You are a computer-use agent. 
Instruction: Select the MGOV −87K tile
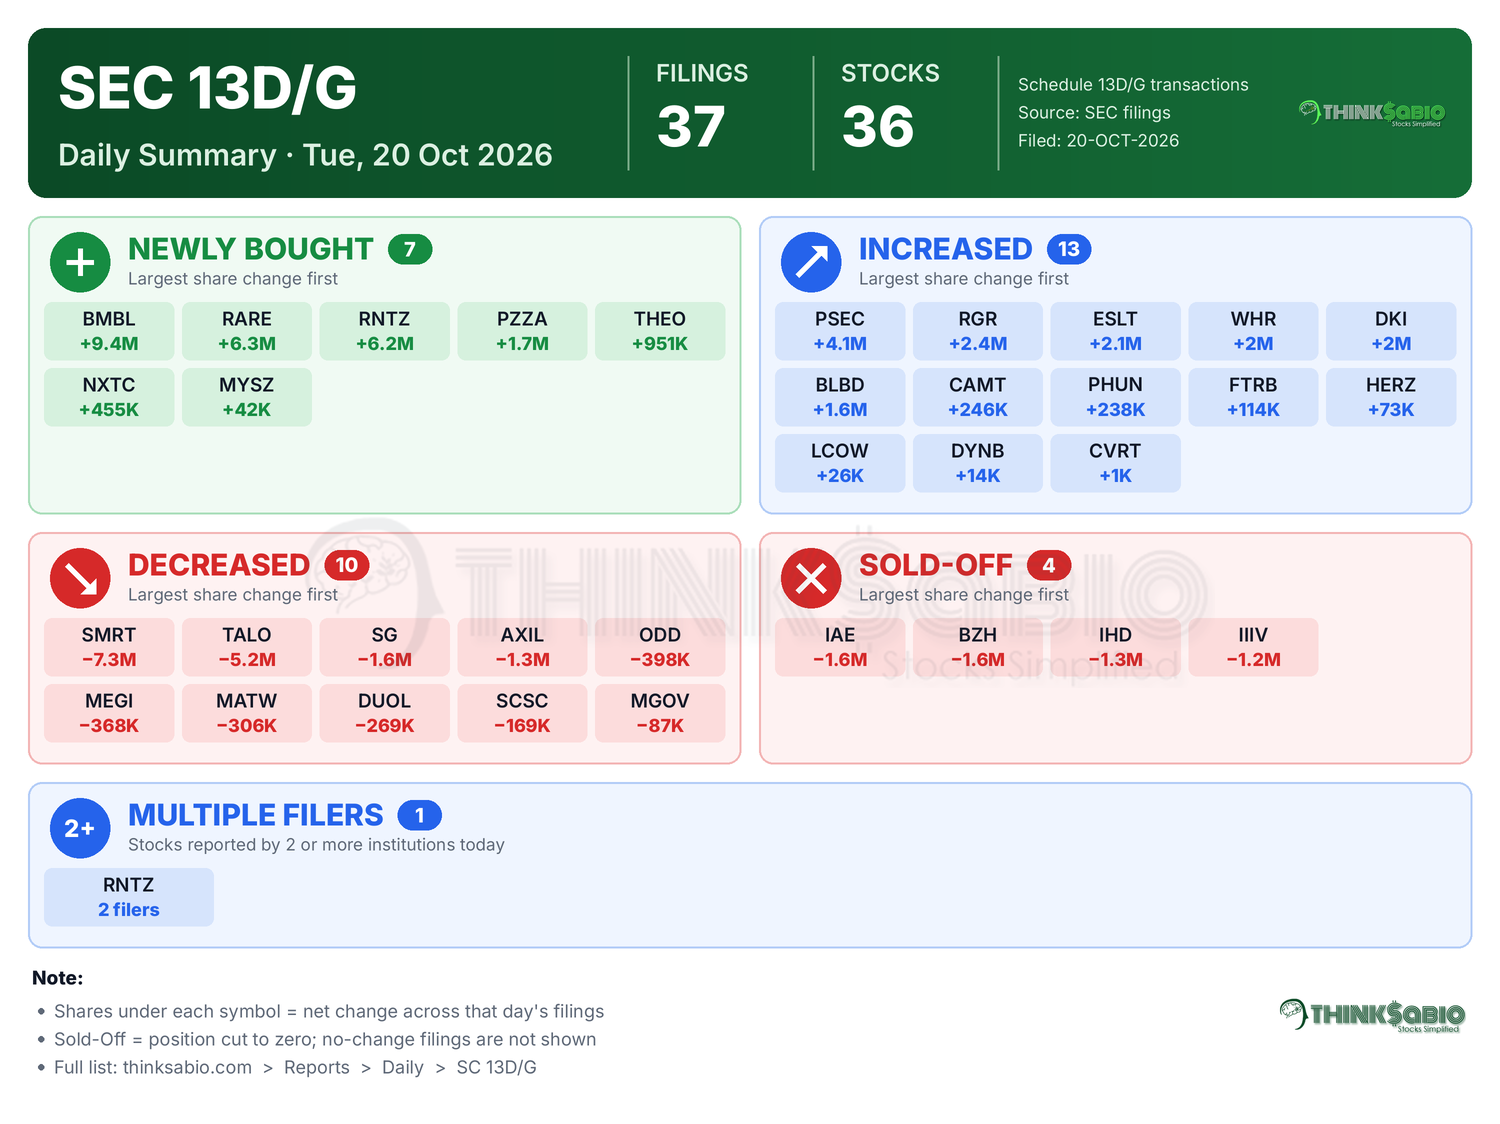(x=660, y=713)
